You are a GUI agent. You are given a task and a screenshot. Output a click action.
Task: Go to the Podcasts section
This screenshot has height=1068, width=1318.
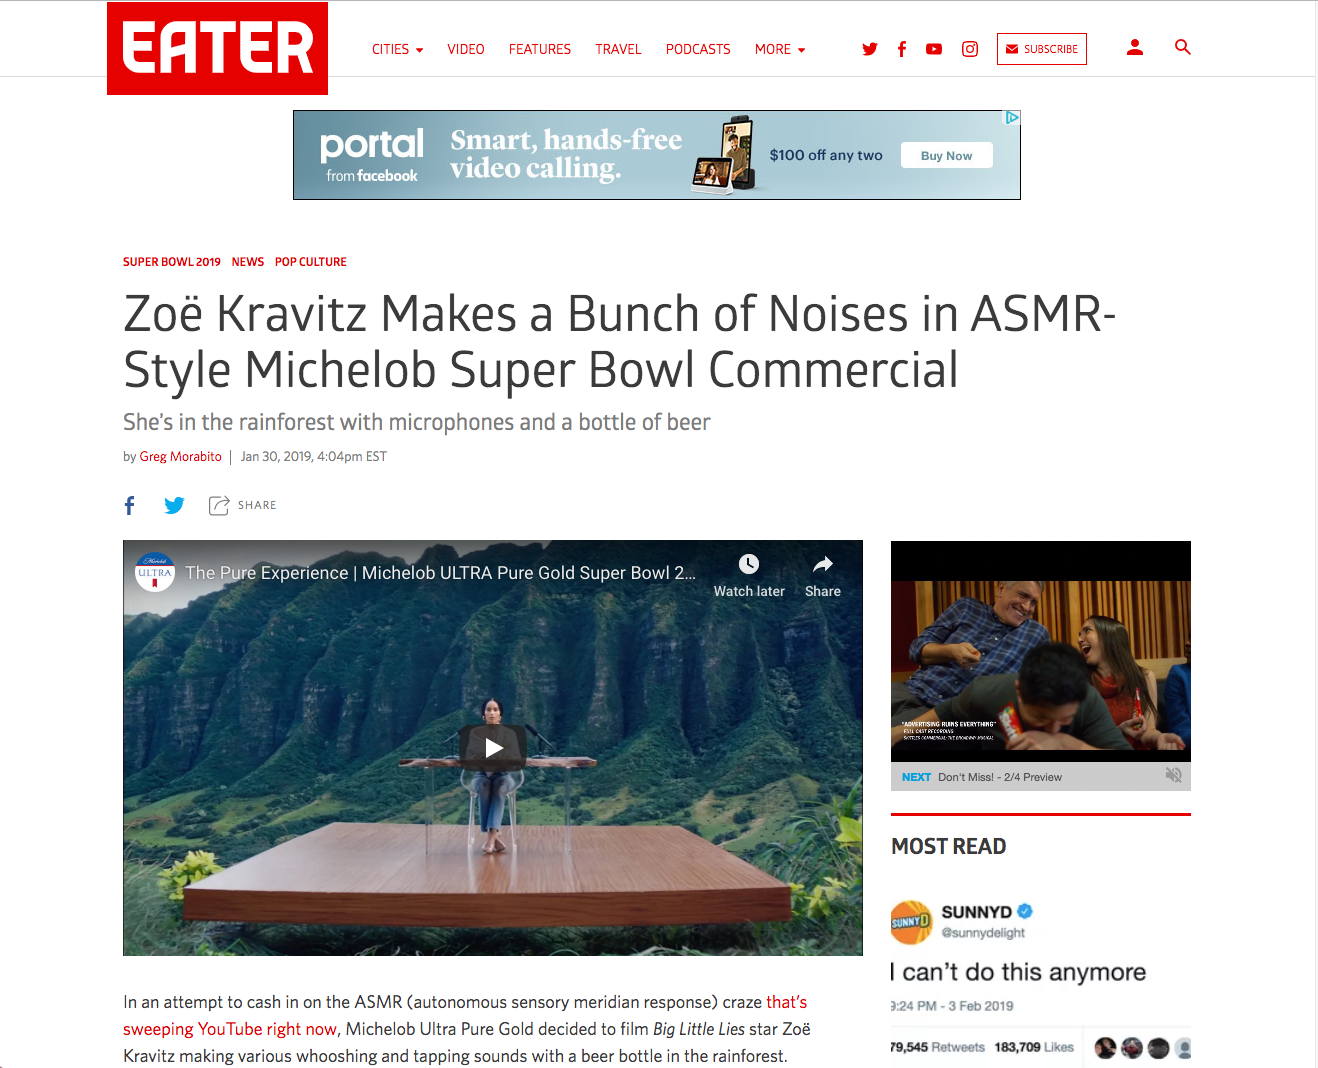(698, 49)
